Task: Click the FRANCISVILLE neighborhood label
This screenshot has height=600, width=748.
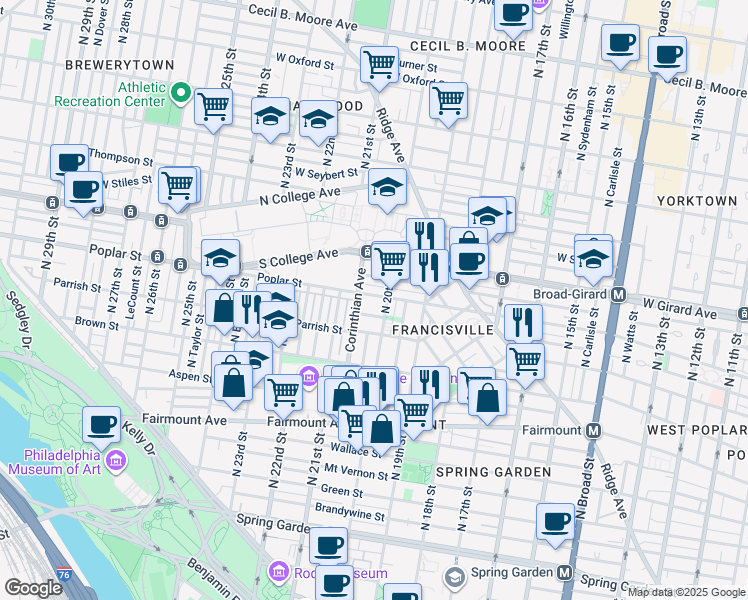Action: coord(443,330)
